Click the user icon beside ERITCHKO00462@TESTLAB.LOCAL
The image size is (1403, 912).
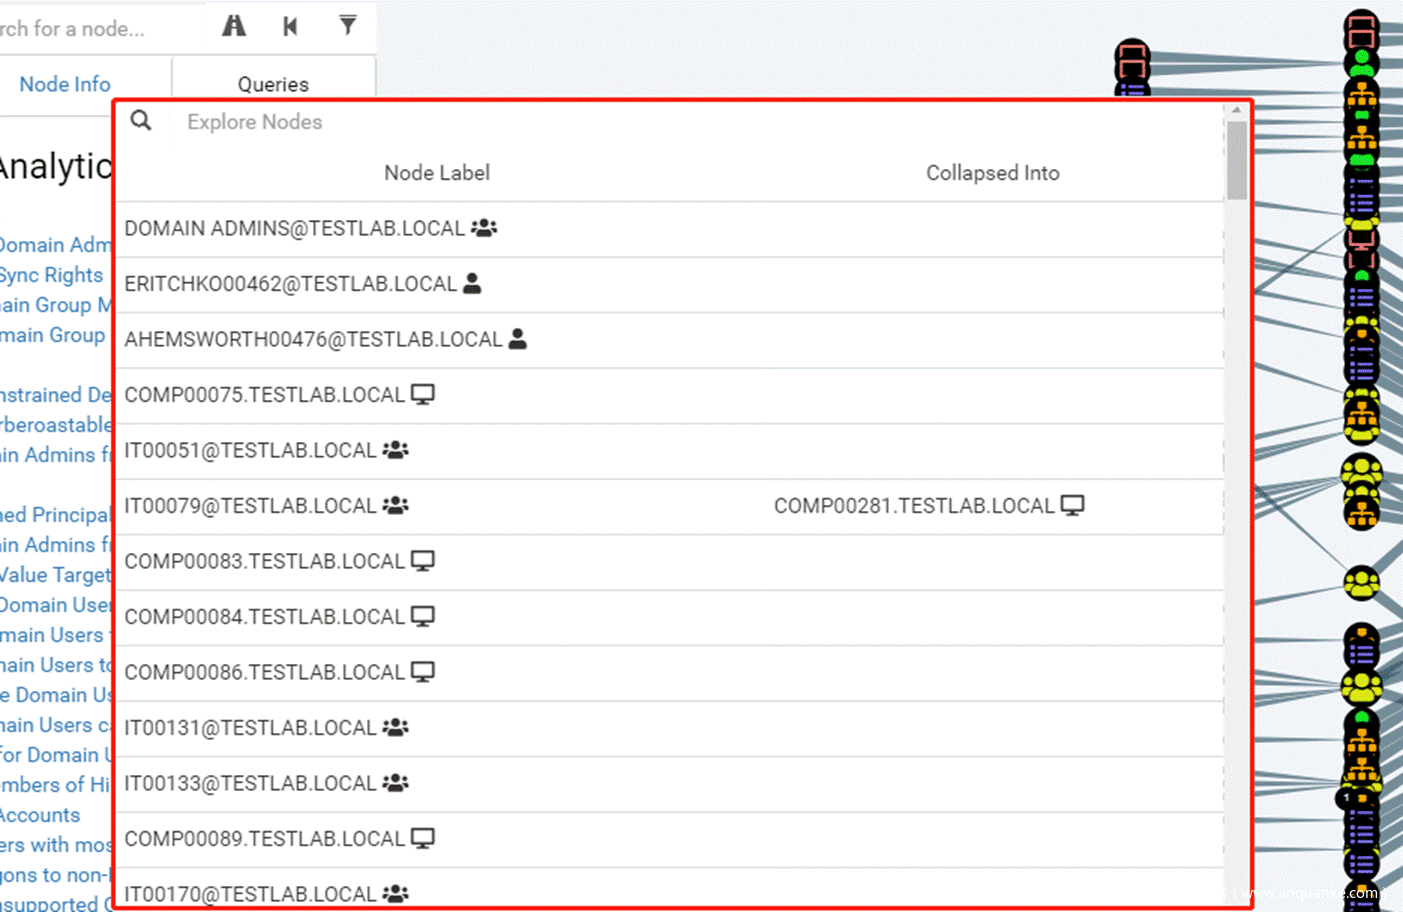[472, 284]
